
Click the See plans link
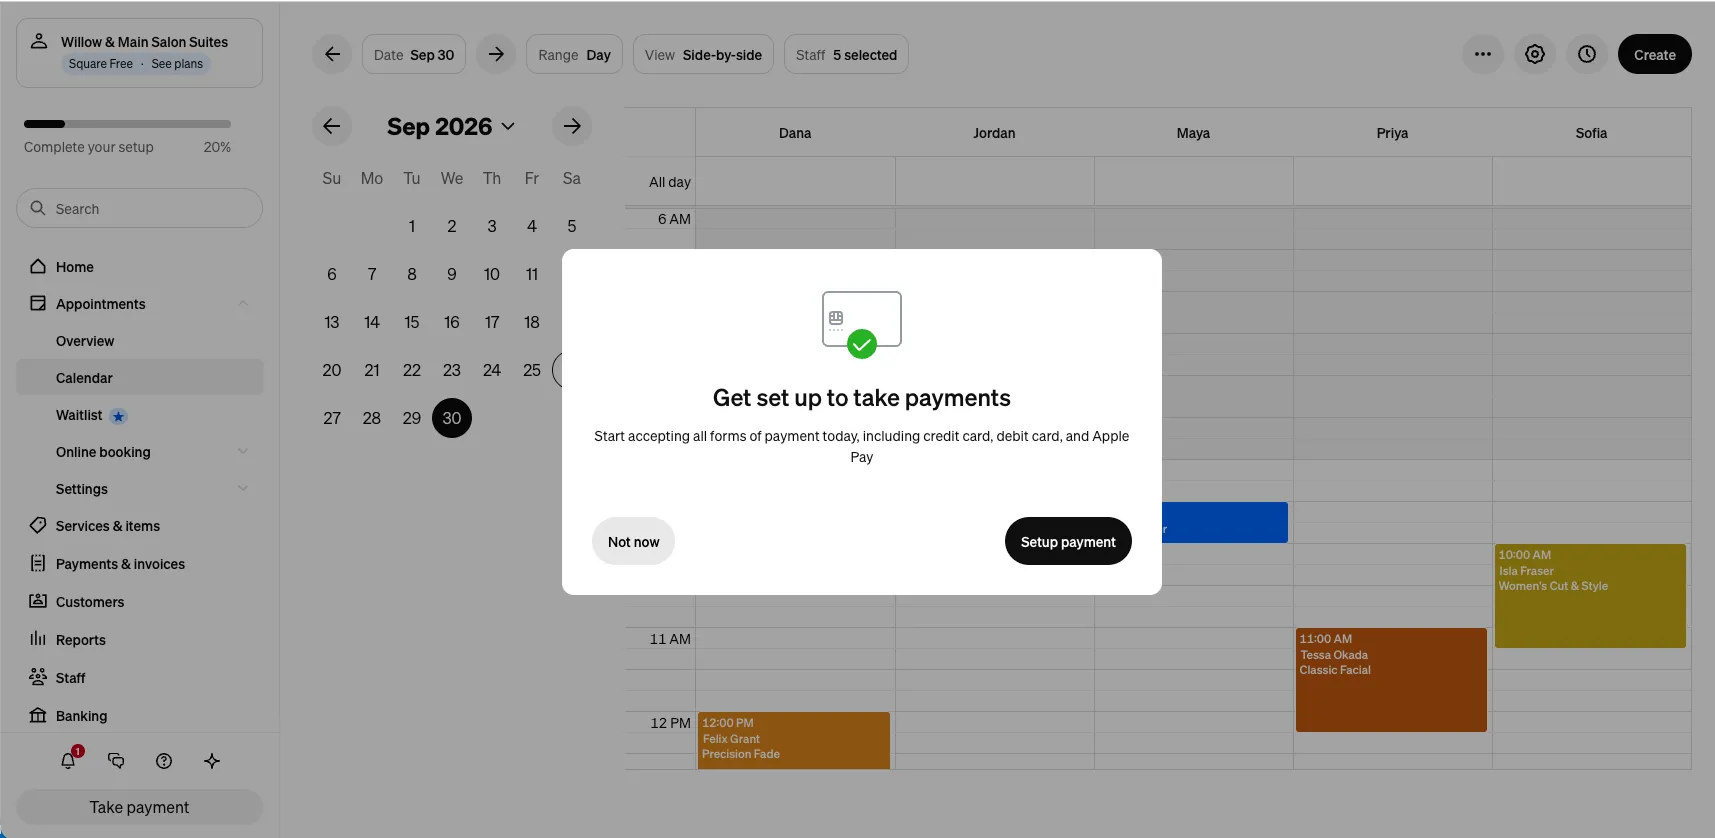click(177, 64)
